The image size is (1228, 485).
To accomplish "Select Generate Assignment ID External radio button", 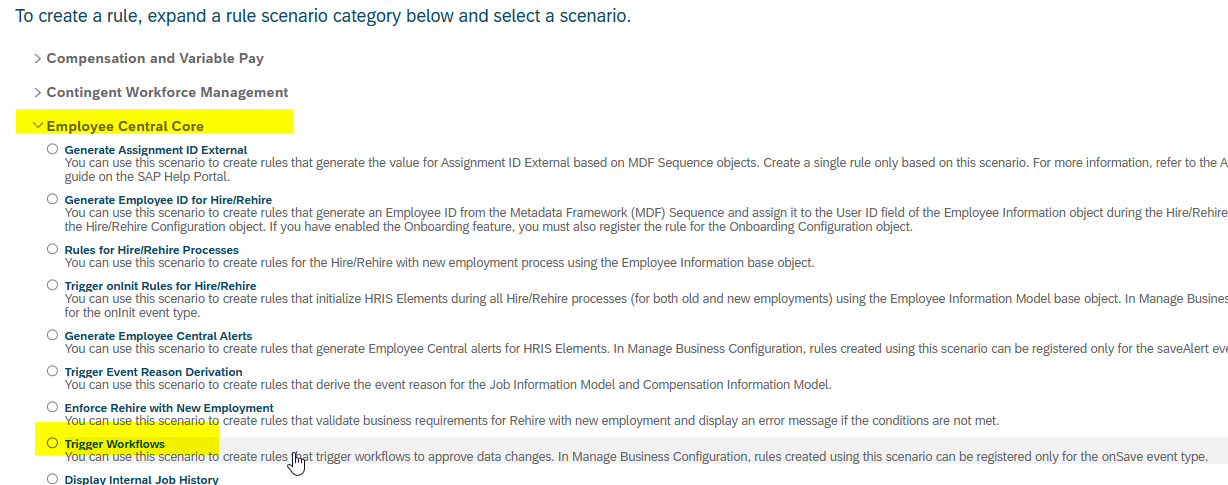I will point(52,149).
